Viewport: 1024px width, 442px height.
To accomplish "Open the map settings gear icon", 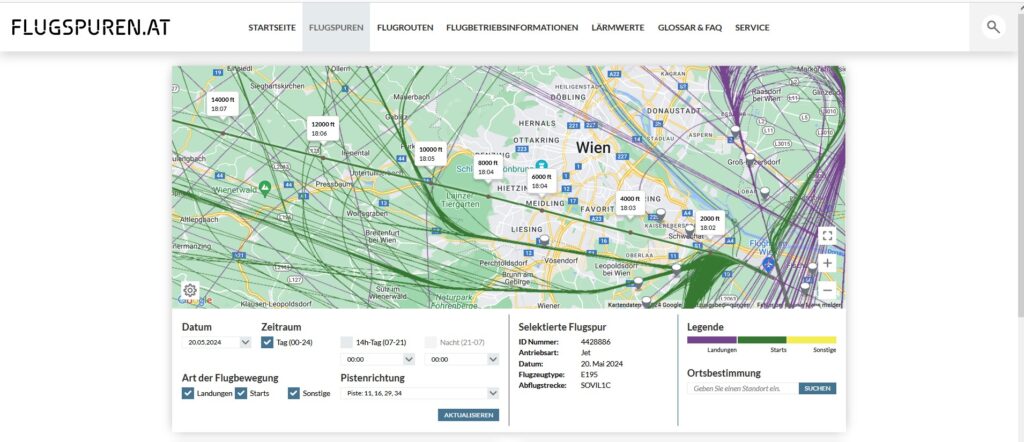I will (x=190, y=291).
